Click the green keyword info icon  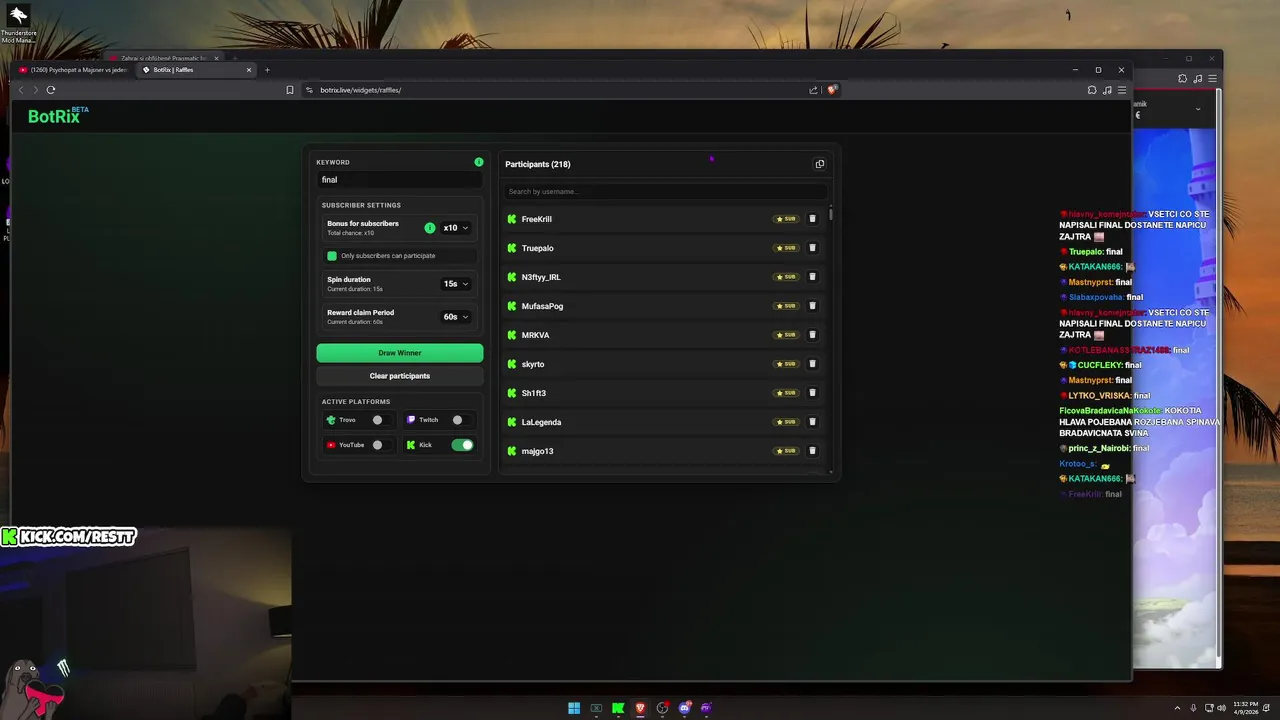(479, 162)
